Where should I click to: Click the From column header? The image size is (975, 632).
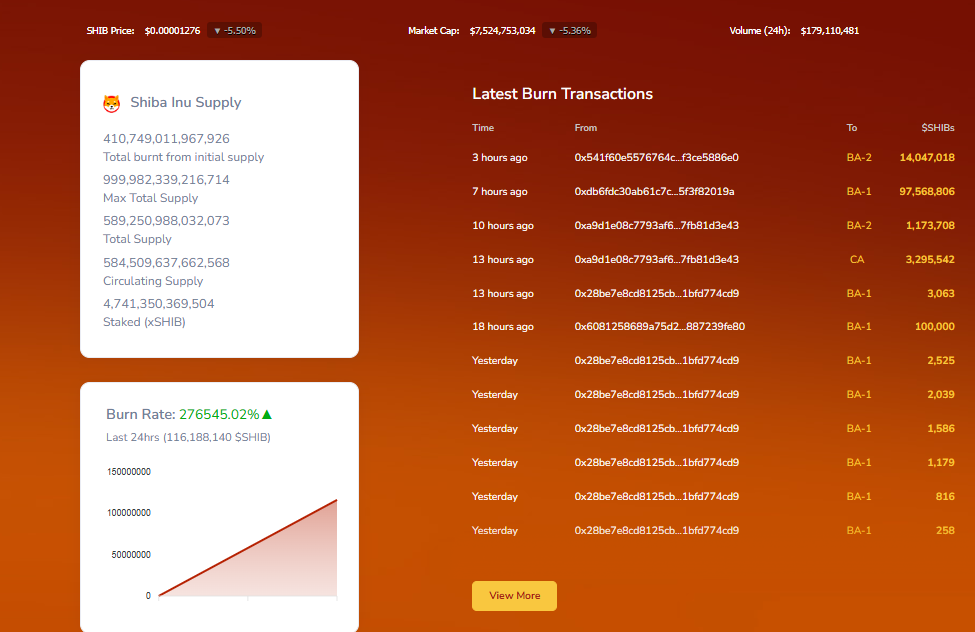(586, 128)
